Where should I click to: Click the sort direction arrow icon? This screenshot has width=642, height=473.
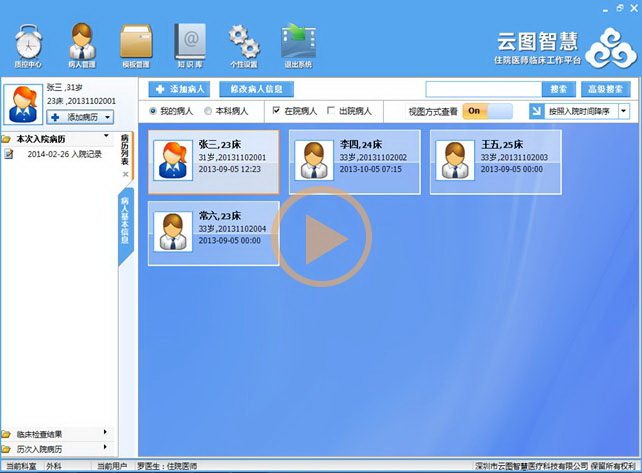click(x=536, y=111)
